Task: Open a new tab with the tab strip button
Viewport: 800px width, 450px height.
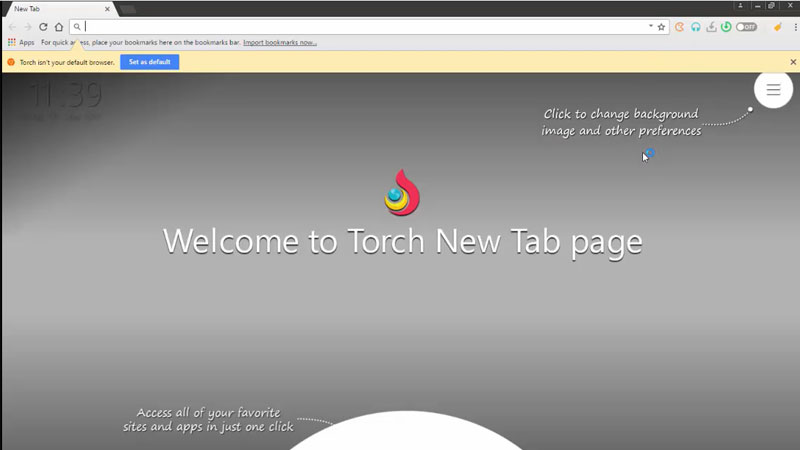Action: click(128, 9)
